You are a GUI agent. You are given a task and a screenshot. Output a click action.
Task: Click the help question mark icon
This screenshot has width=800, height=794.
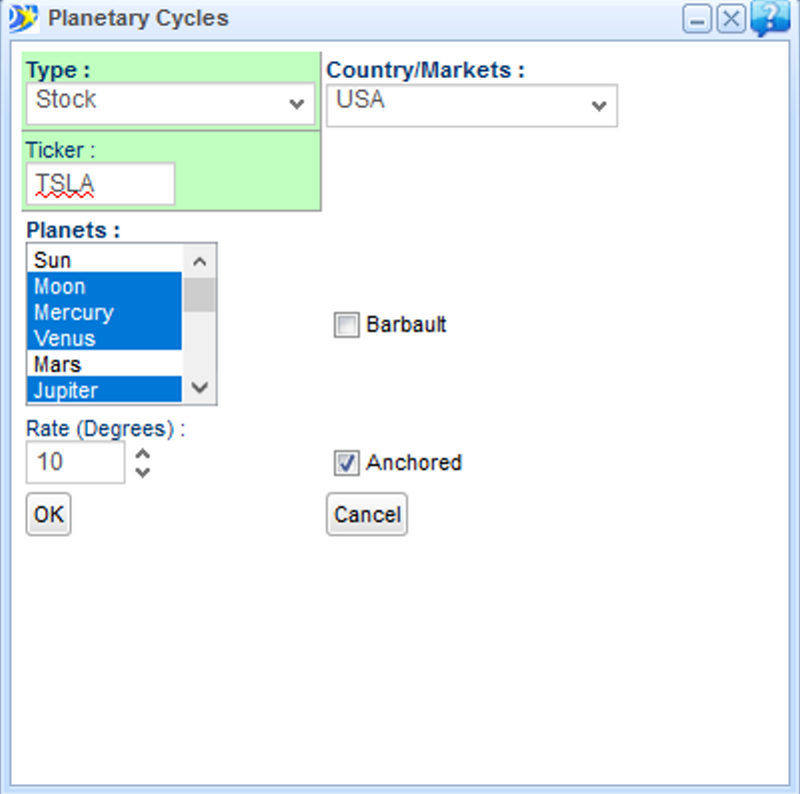pos(769,18)
